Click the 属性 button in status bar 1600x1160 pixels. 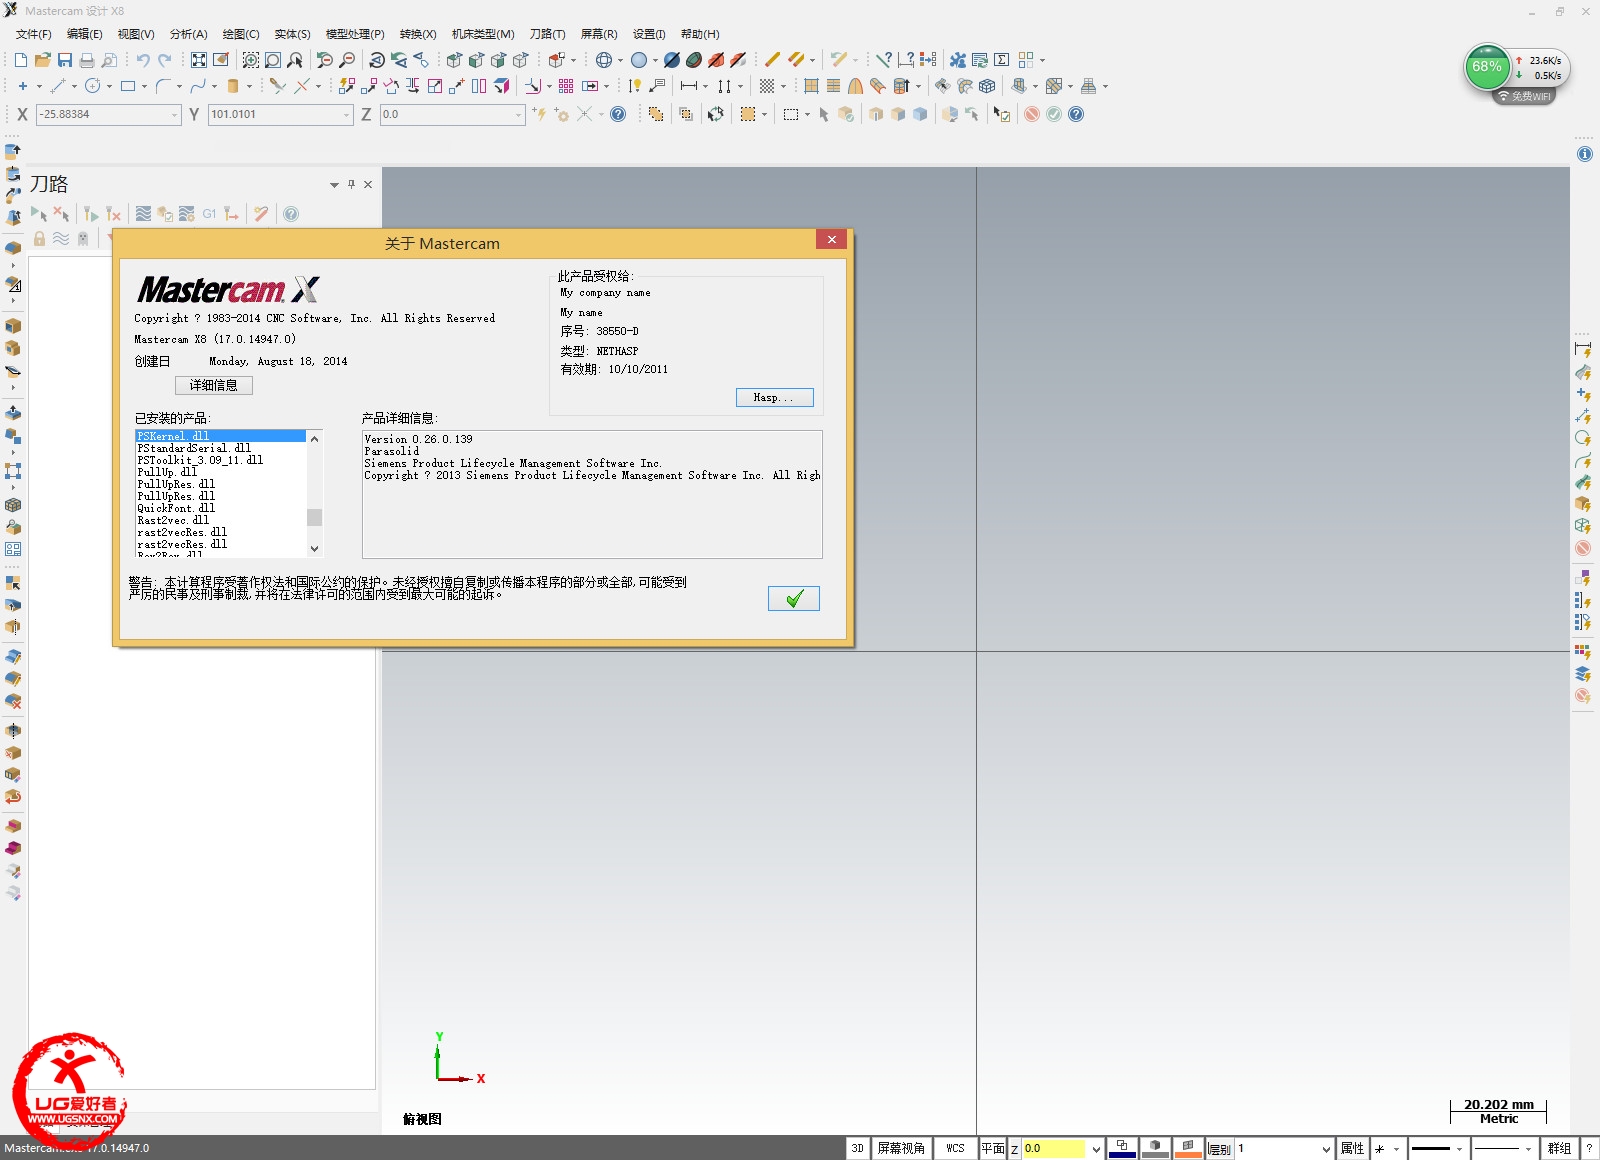tap(1353, 1148)
